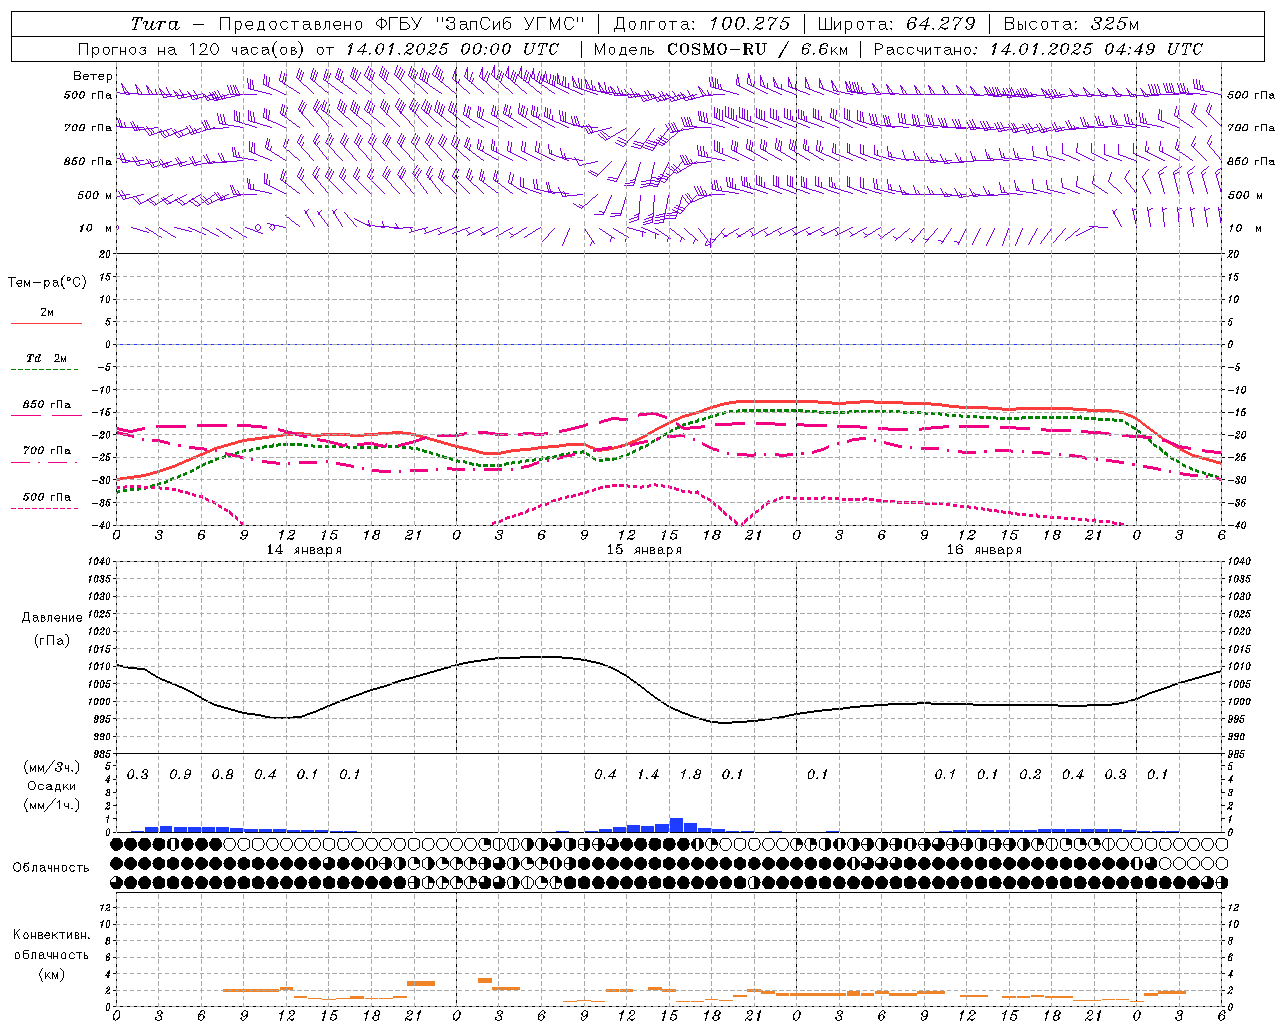Image resolution: width=1280 pixels, height=1024 pixels.
Task: Click the "Тем-ра(°C)" temperature axis title
Action: pos(47,283)
